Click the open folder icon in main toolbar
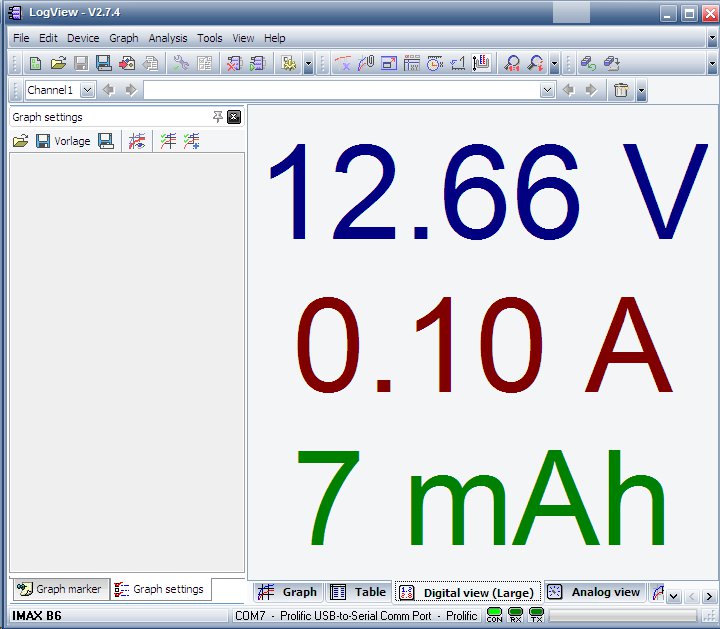720x629 pixels. point(58,63)
